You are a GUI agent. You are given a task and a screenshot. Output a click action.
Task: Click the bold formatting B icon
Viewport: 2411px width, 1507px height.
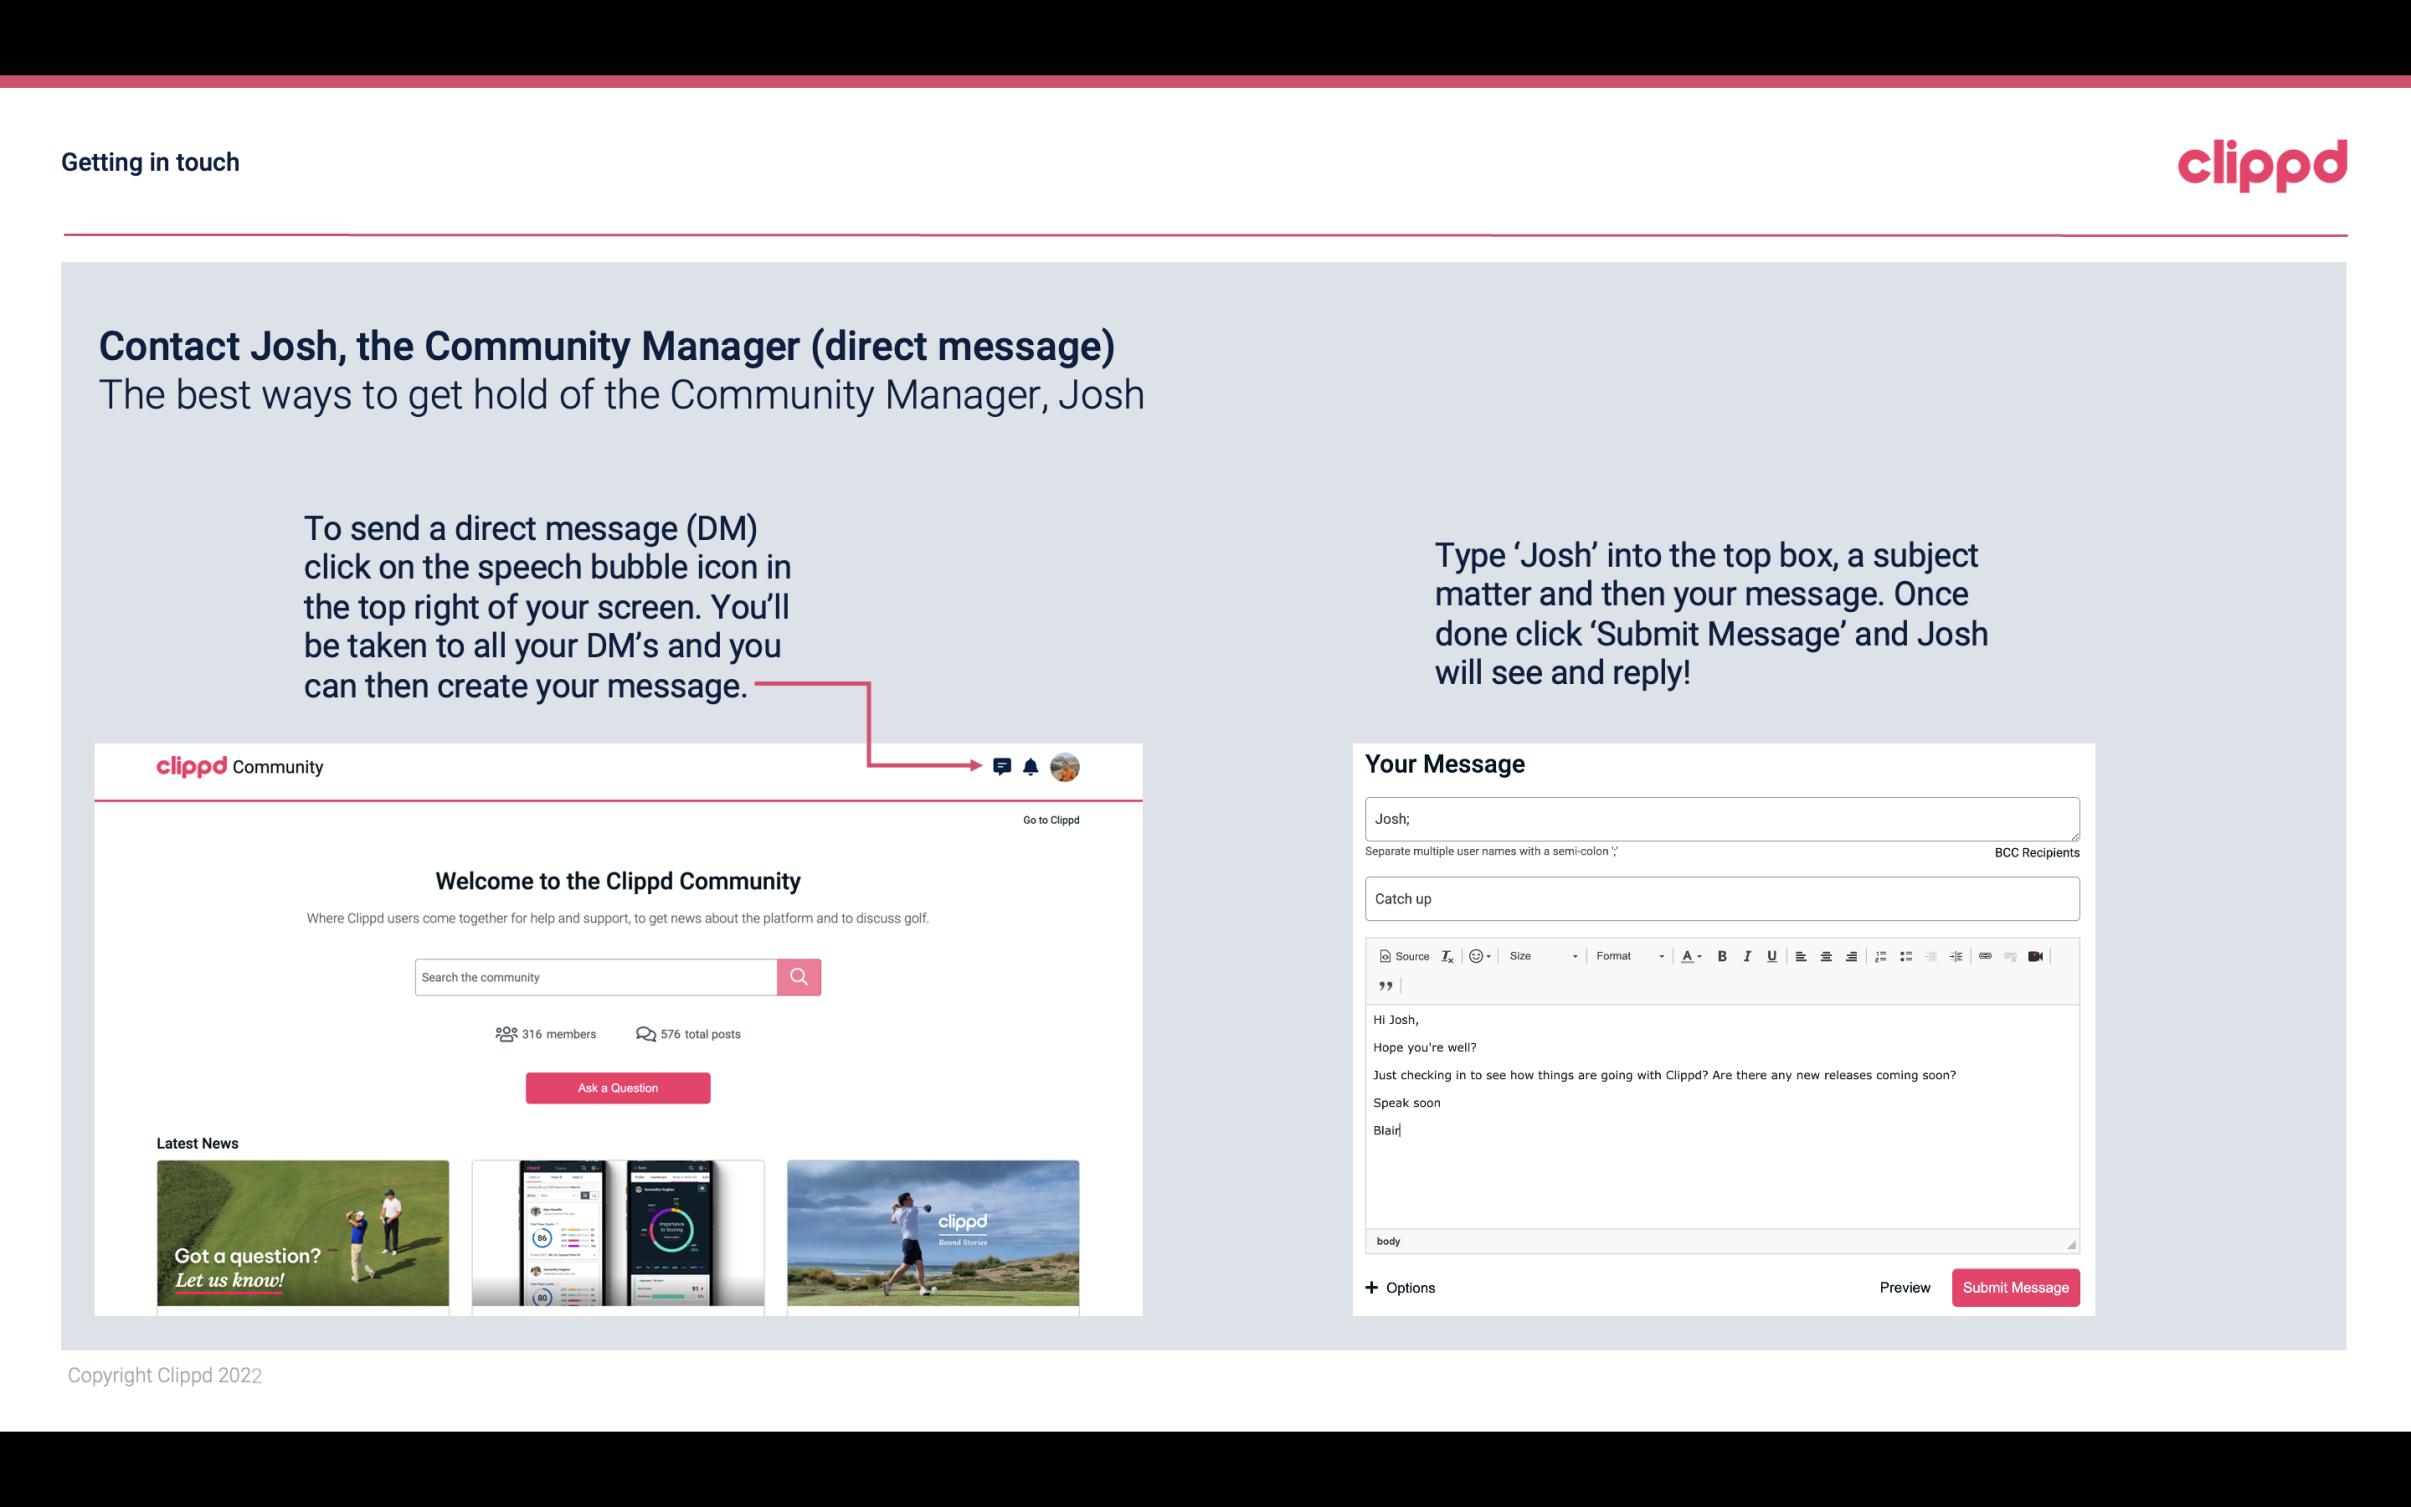click(1722, 955)
